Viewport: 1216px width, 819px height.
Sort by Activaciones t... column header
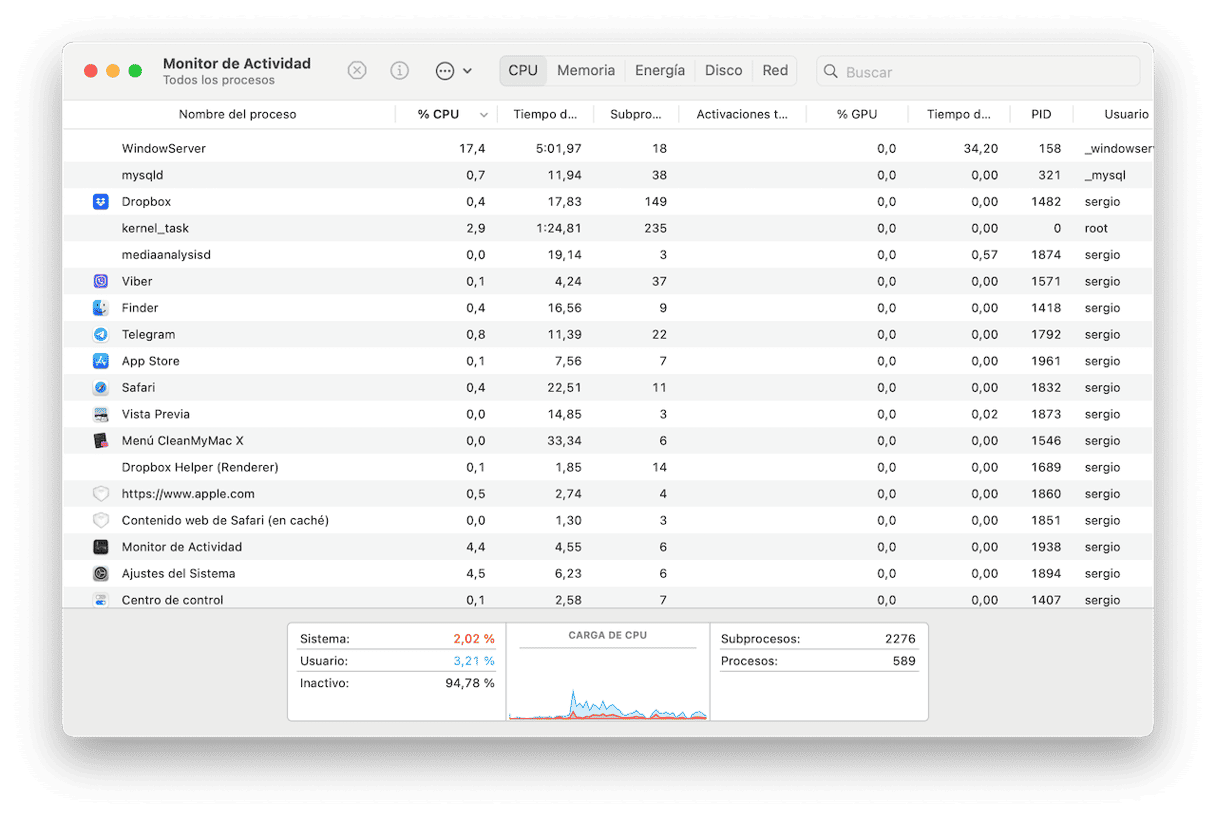pos(742,114)
